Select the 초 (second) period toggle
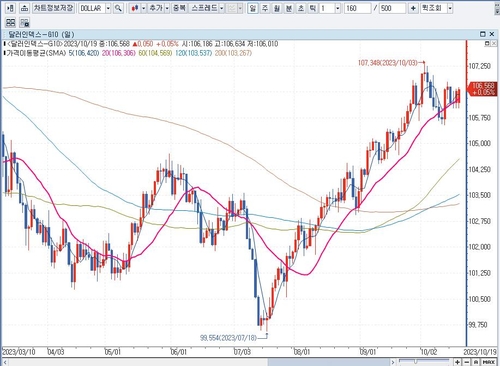 [301, 8]
